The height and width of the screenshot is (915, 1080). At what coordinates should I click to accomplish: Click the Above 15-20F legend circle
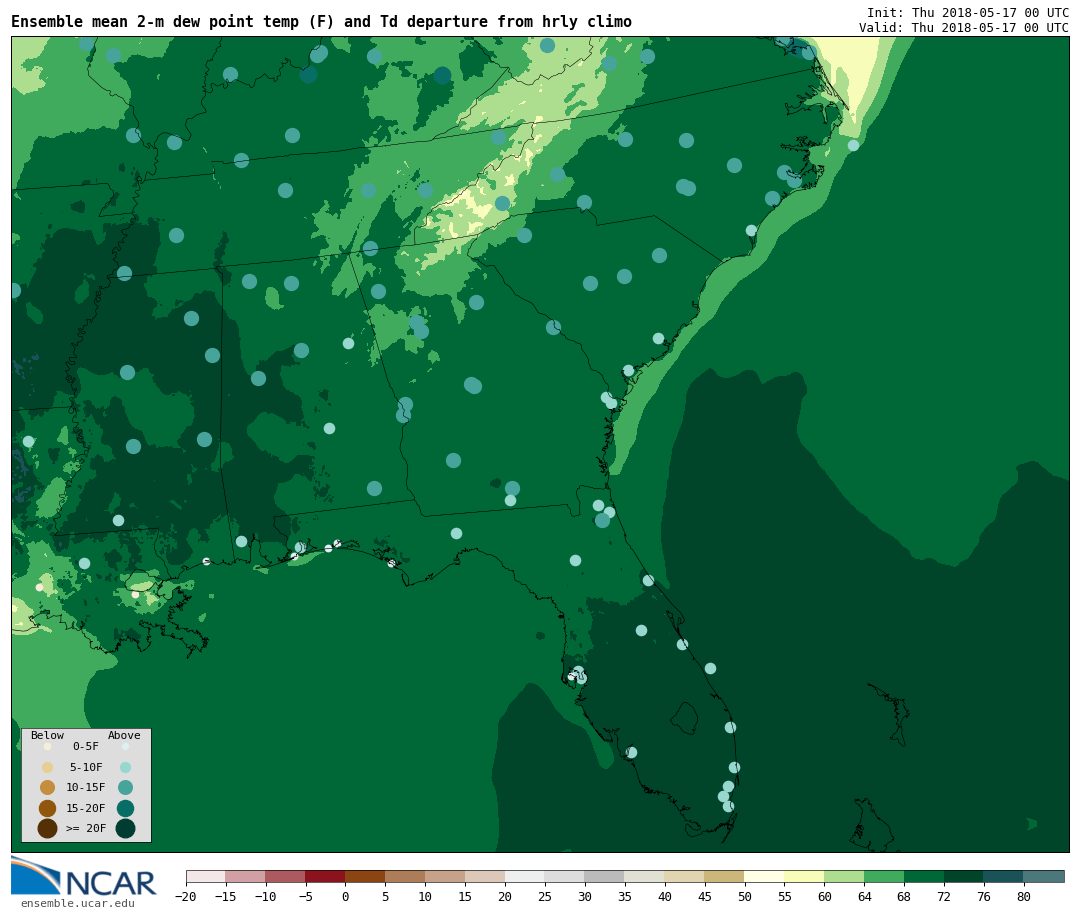(x=125, y=808)
